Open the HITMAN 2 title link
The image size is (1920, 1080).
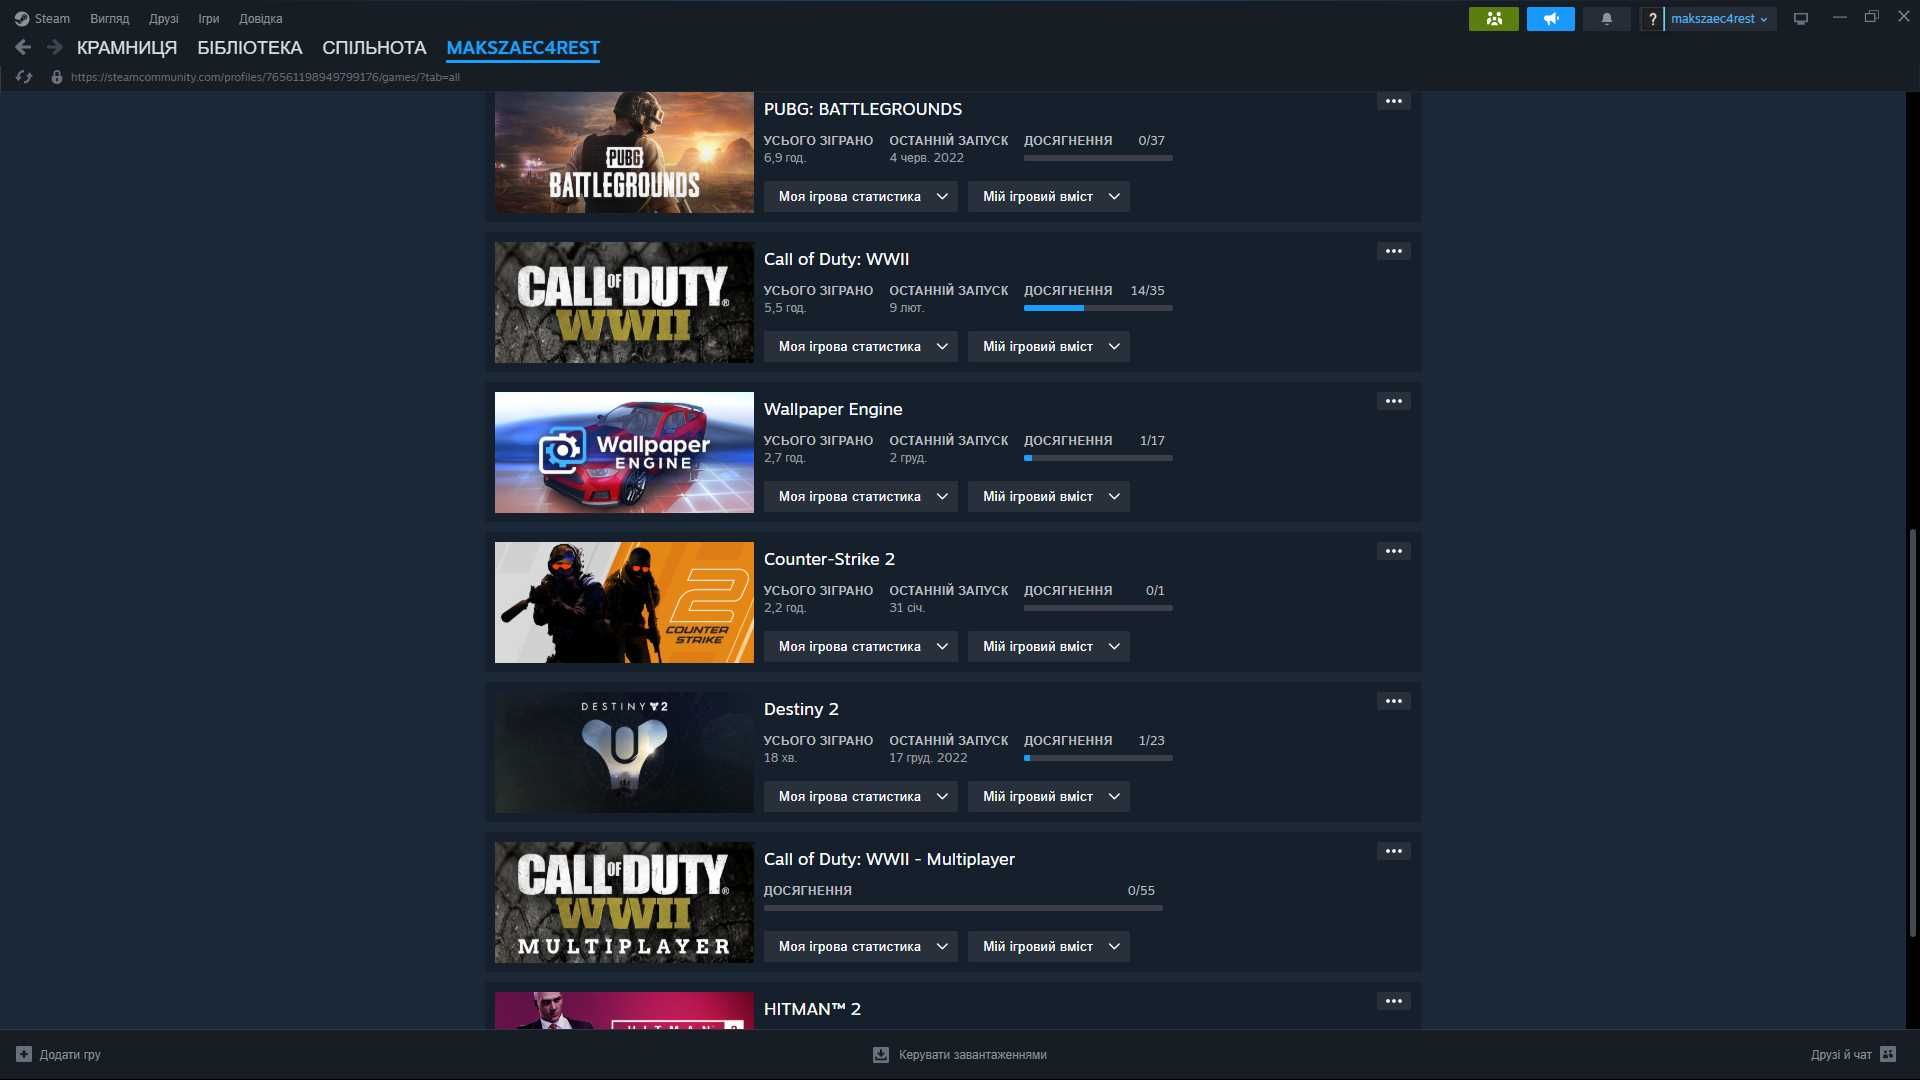coord(812,1009)
